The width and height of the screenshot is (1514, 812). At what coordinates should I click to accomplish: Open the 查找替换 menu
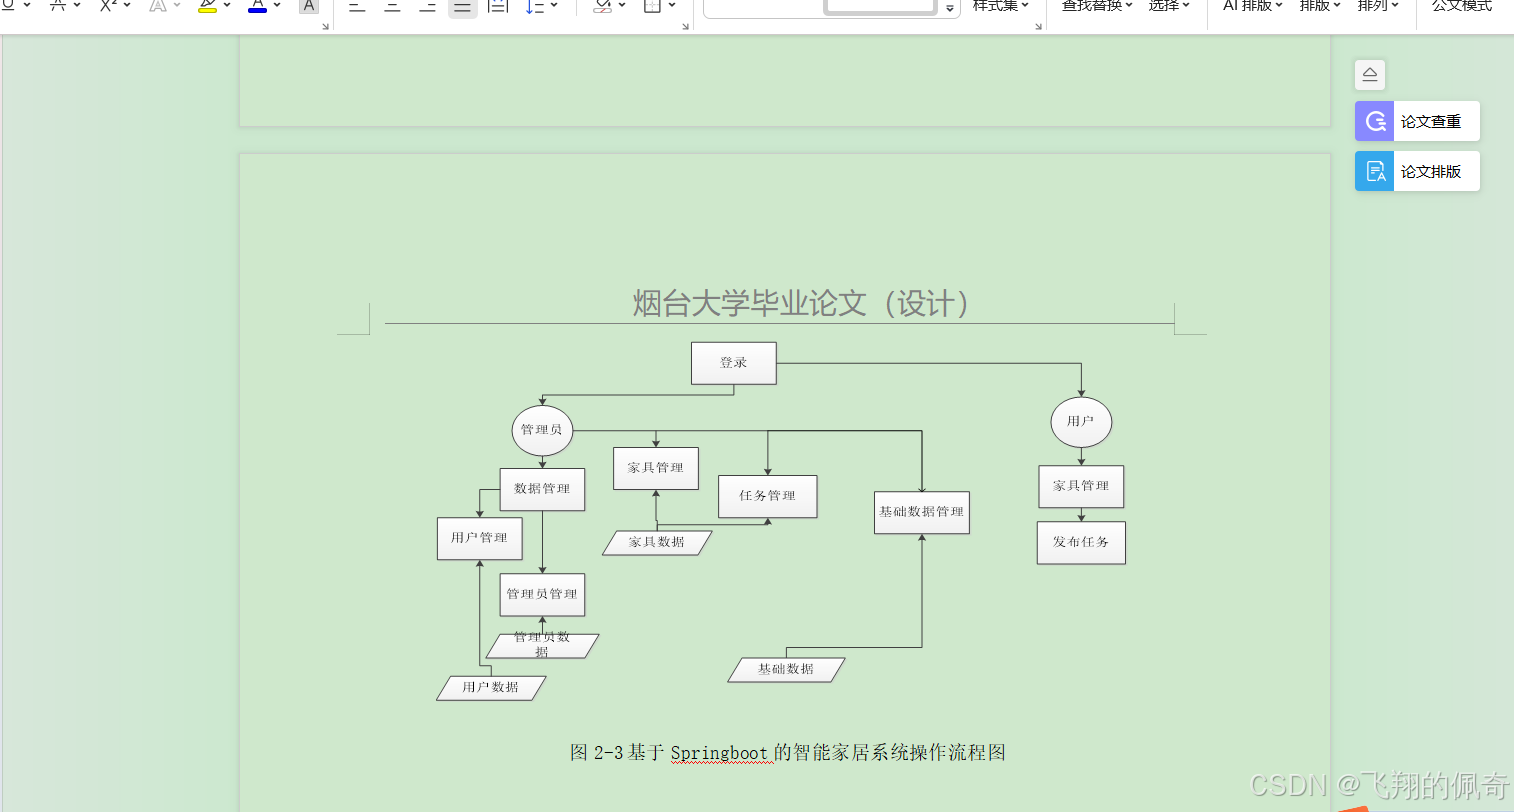tap(1097, 5)
